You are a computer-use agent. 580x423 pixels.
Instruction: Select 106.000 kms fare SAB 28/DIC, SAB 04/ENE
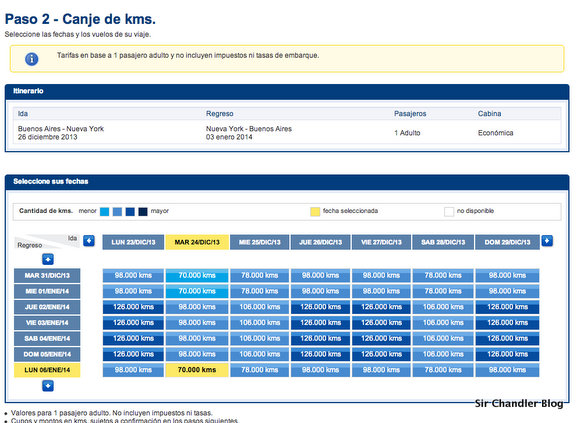pyautogui.click(x=443, y=338)
